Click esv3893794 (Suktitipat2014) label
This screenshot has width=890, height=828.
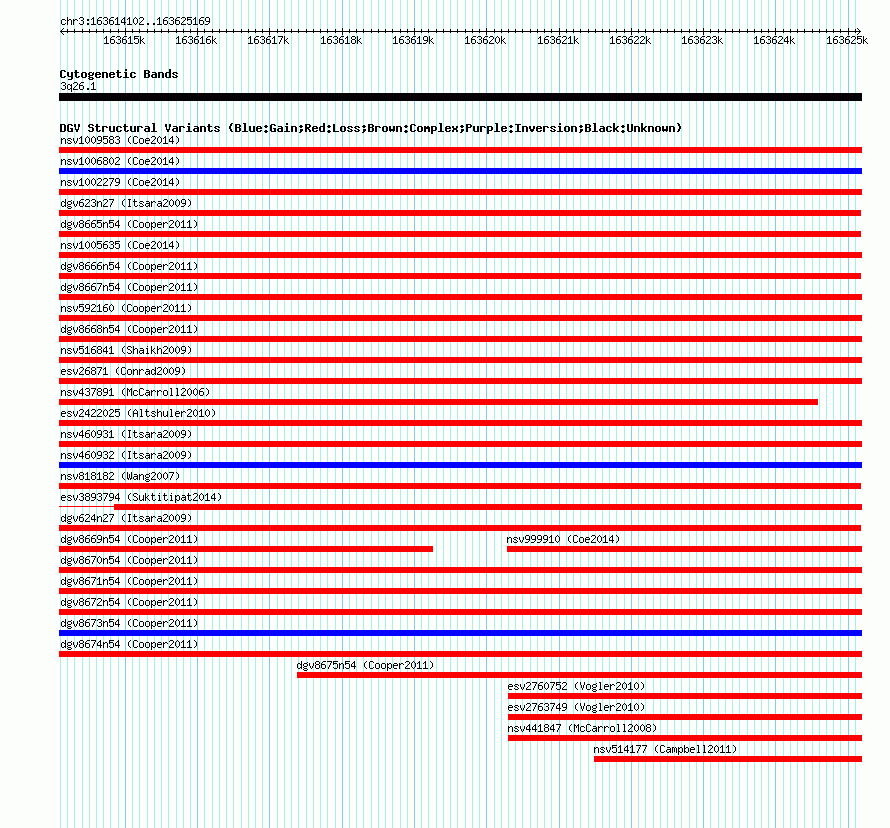[x=141, y=497]
